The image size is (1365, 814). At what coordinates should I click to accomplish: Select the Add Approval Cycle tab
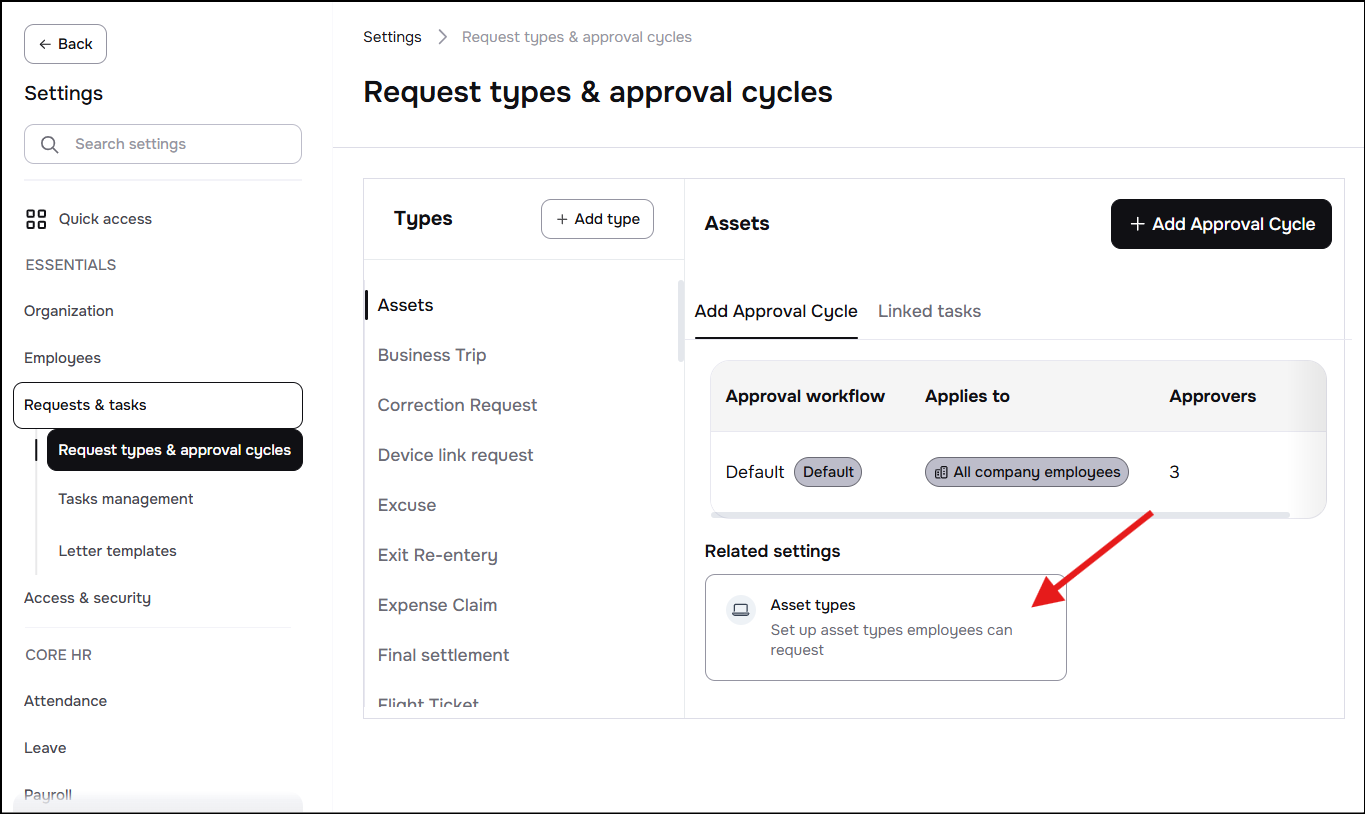coord(776,311)
